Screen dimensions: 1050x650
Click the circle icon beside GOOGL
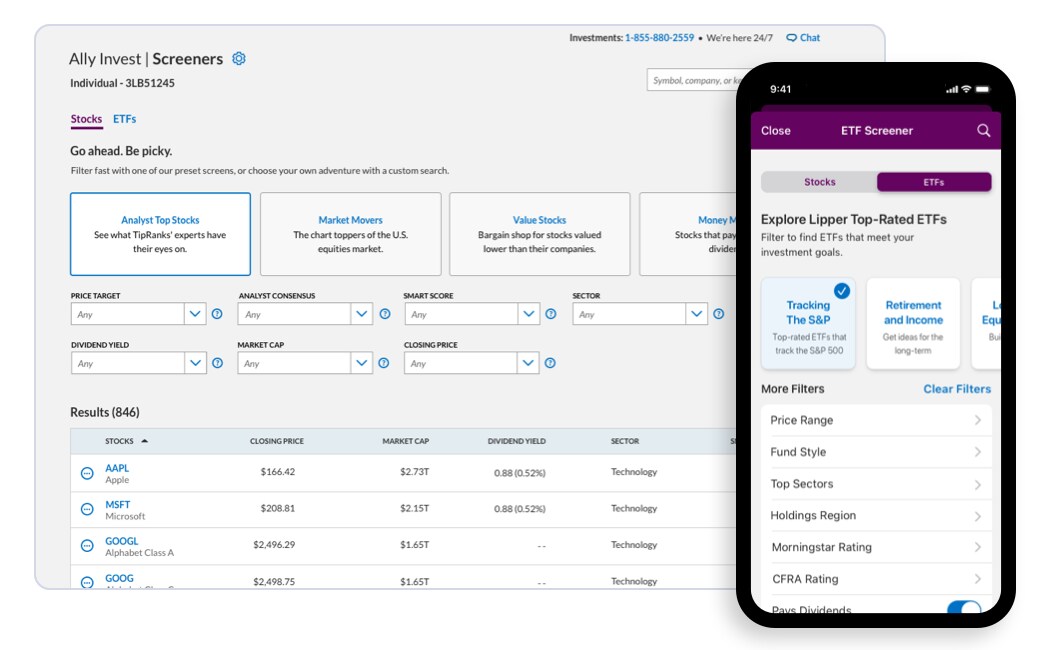tap(87, 546)
